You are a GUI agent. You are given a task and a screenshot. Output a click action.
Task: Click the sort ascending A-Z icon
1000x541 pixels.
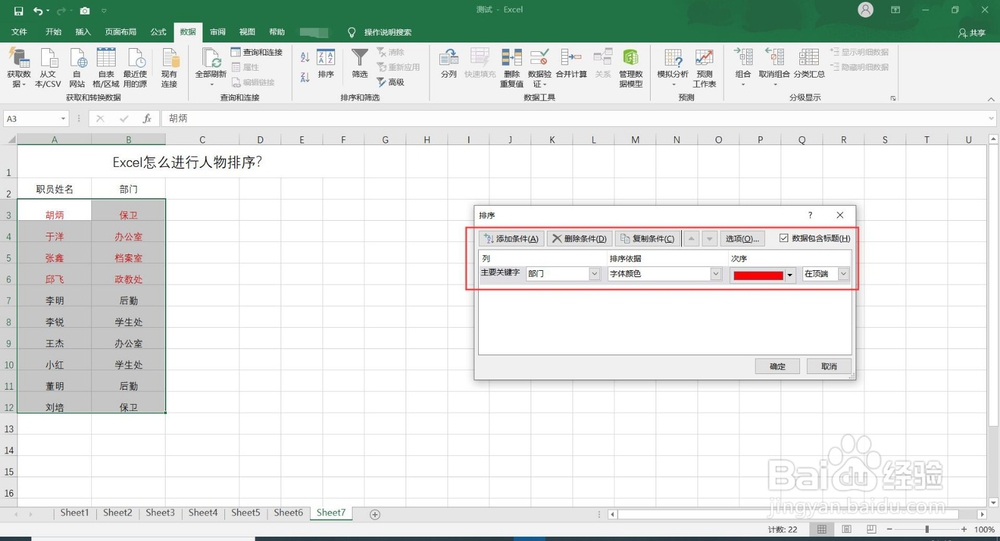pyautogui.click(x=305, y=57)
